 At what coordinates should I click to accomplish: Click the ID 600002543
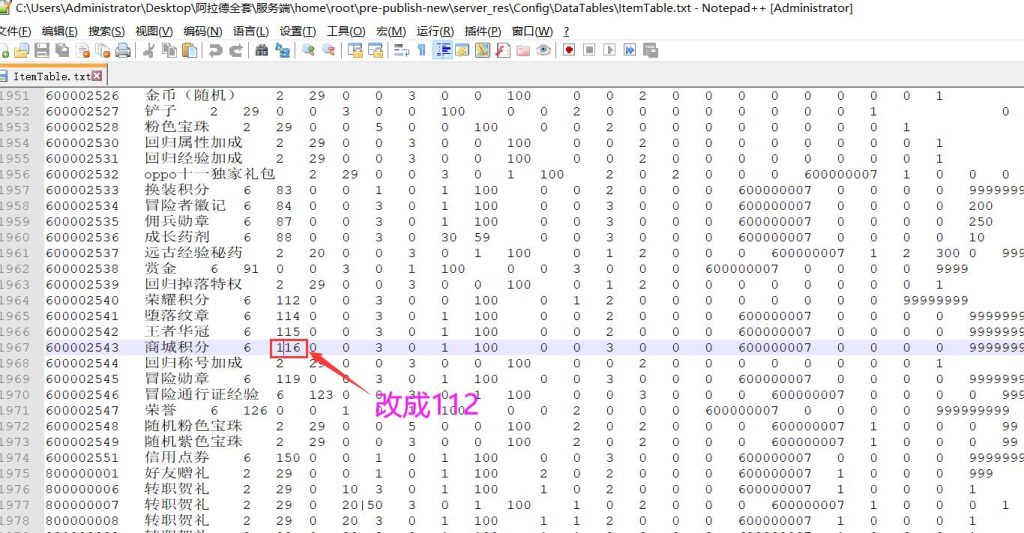pyautogui.click(x=82, y=347)
